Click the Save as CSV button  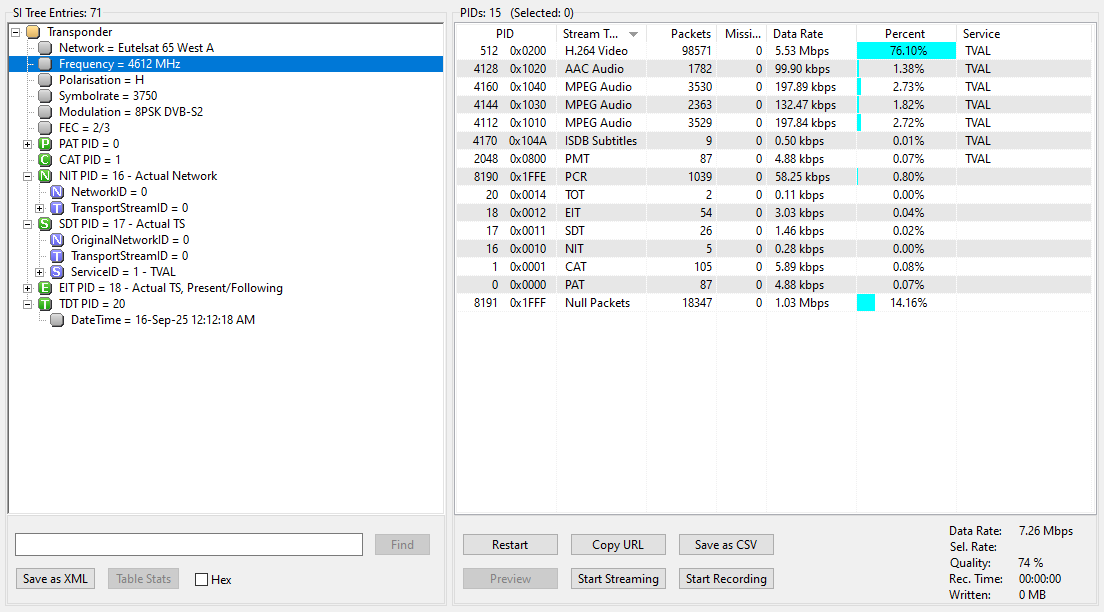[726, 544]
